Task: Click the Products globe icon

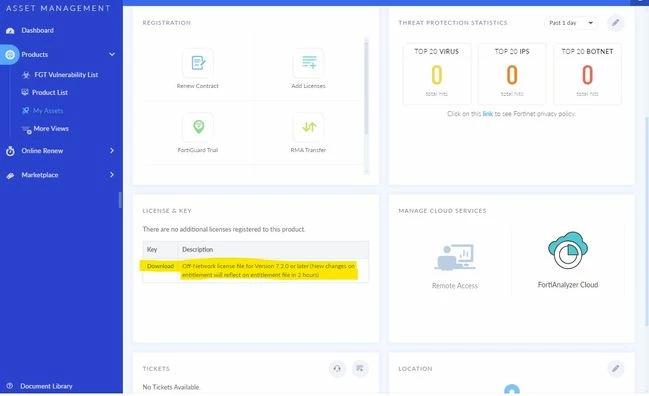Action: (x=10, y=54)
